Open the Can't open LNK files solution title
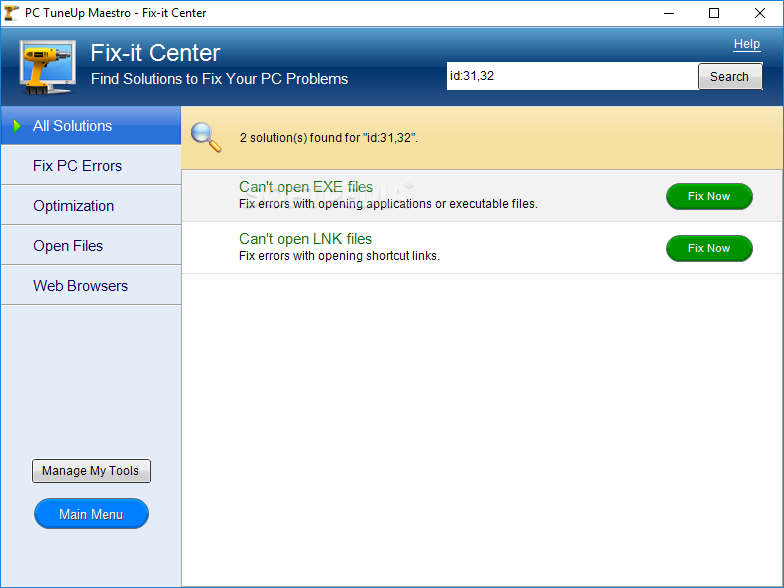Viewport: 784px width, 588px height. click(305, 239)
